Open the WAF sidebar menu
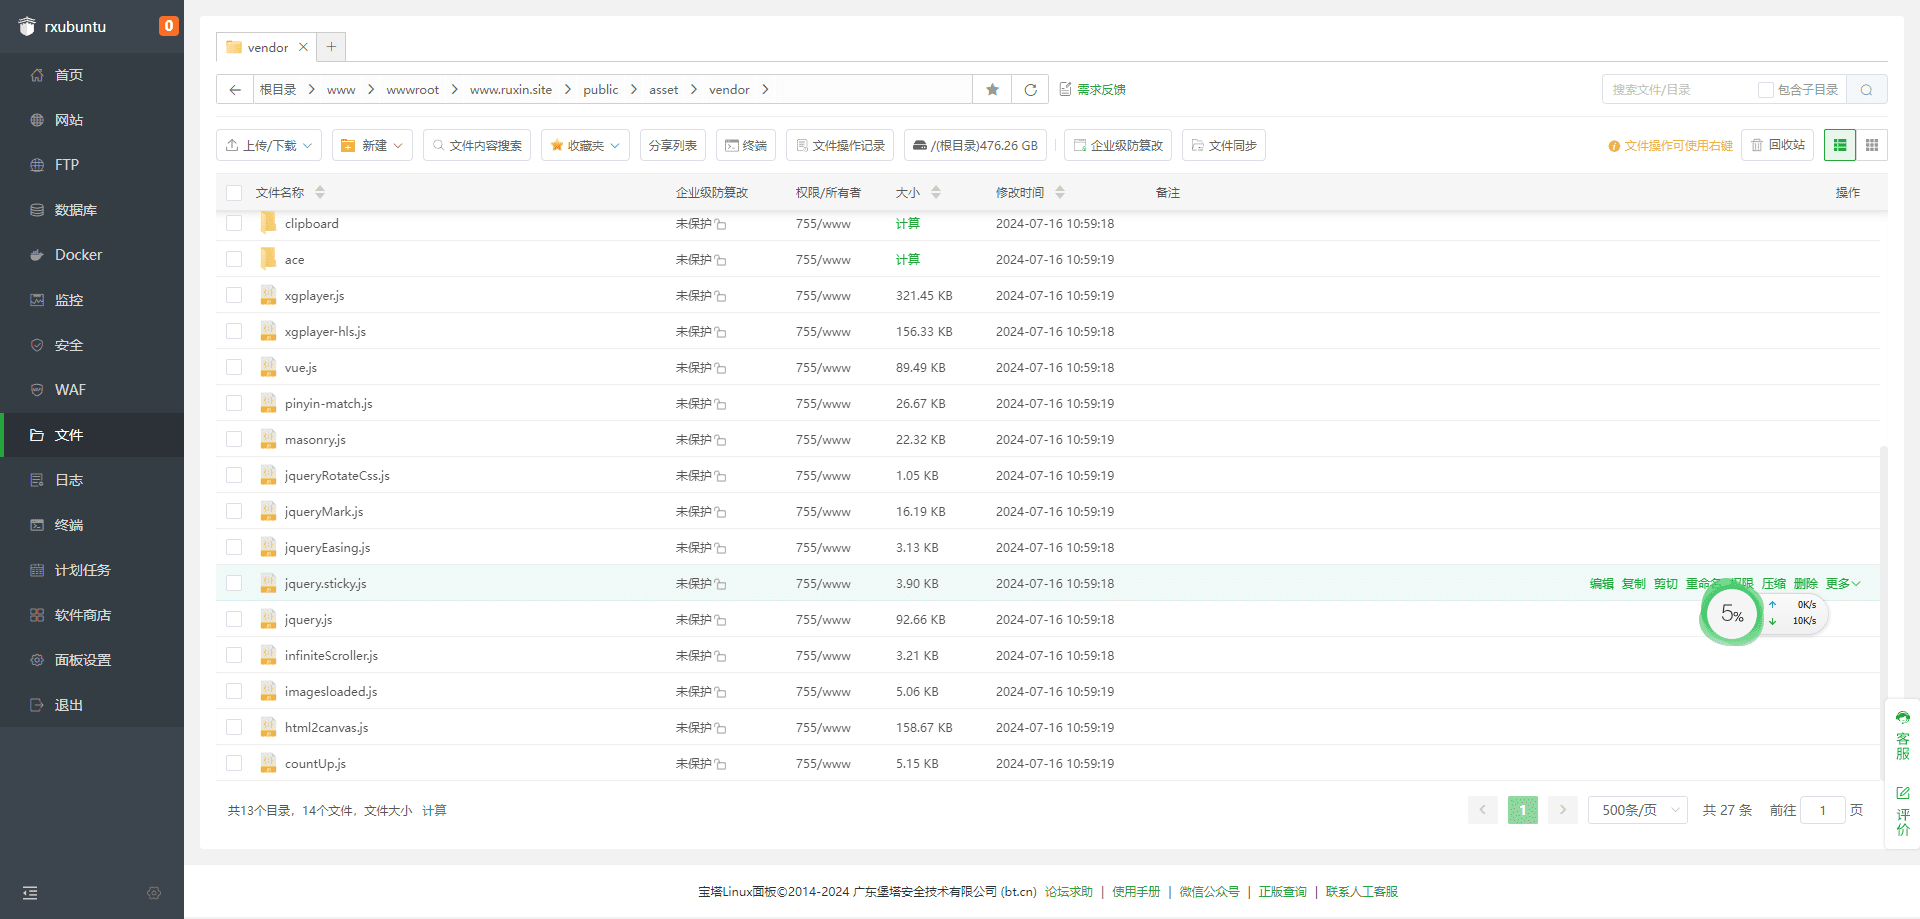This screenshot has height=919, width=1920. tap(92, 390)
